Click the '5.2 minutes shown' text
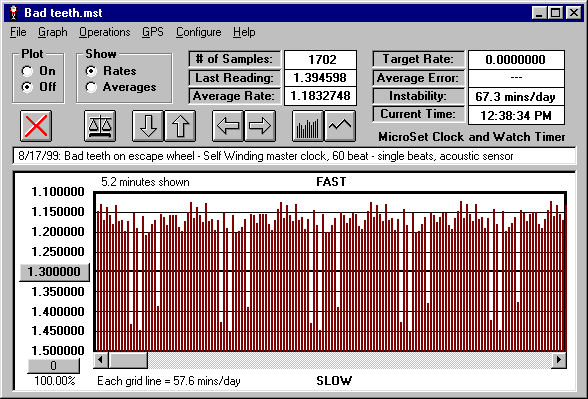Image resolution: width=588 pixels, height=399 pixels. coord(145,182)
